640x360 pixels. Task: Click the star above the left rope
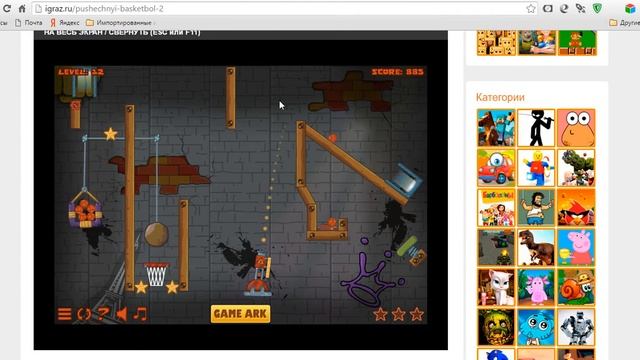click(x=111, y=134)
